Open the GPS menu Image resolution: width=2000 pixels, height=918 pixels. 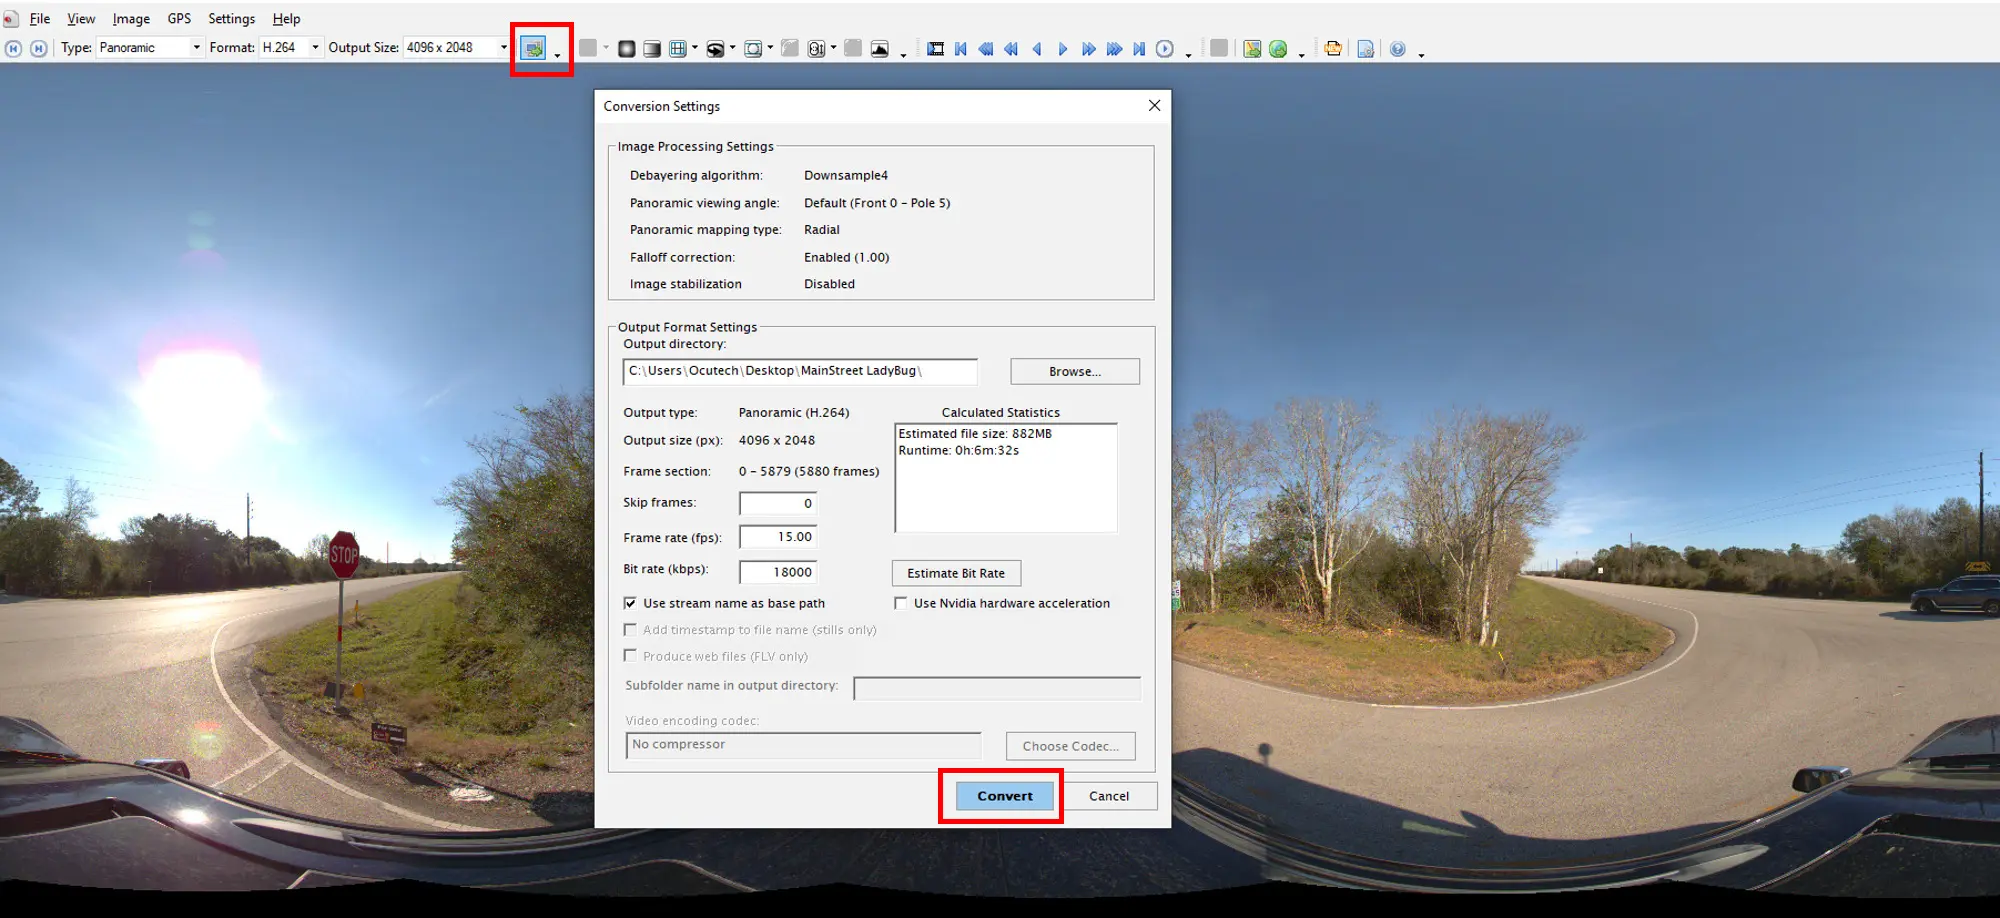(x=179, y=19)
